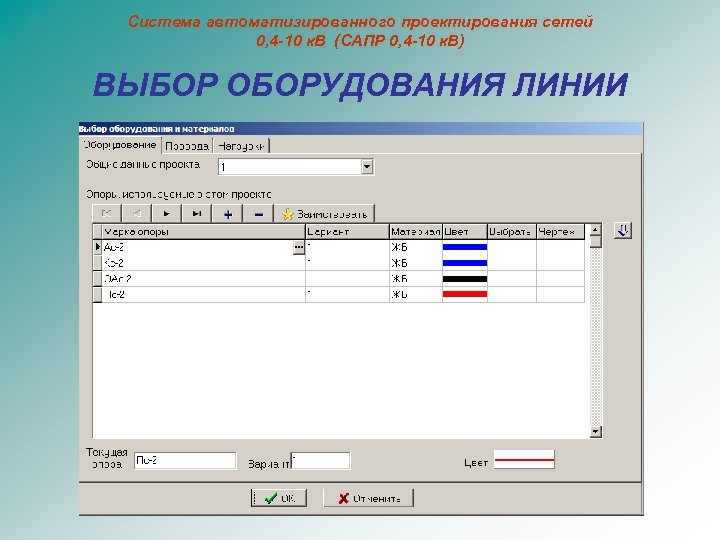Click the Цвет column header
Screen dimensions: 720x540
click(x=465, y=232)
